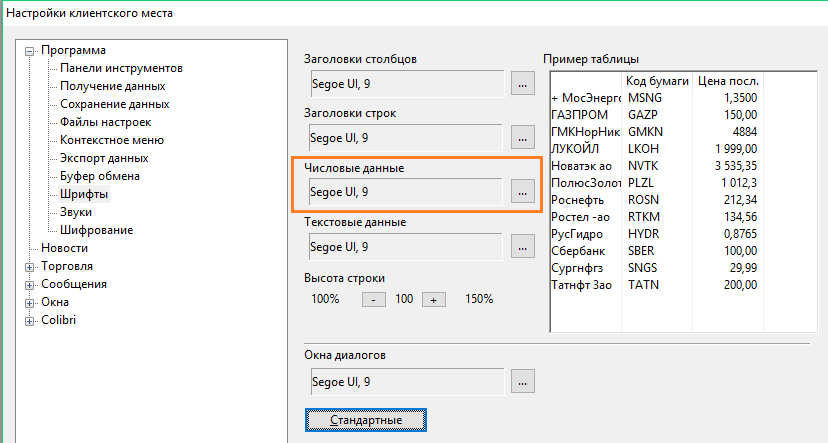The height and width of the screenshot is (443, 828).
Task: Open font picker for Заголовки строк
Action: (523, 138)
